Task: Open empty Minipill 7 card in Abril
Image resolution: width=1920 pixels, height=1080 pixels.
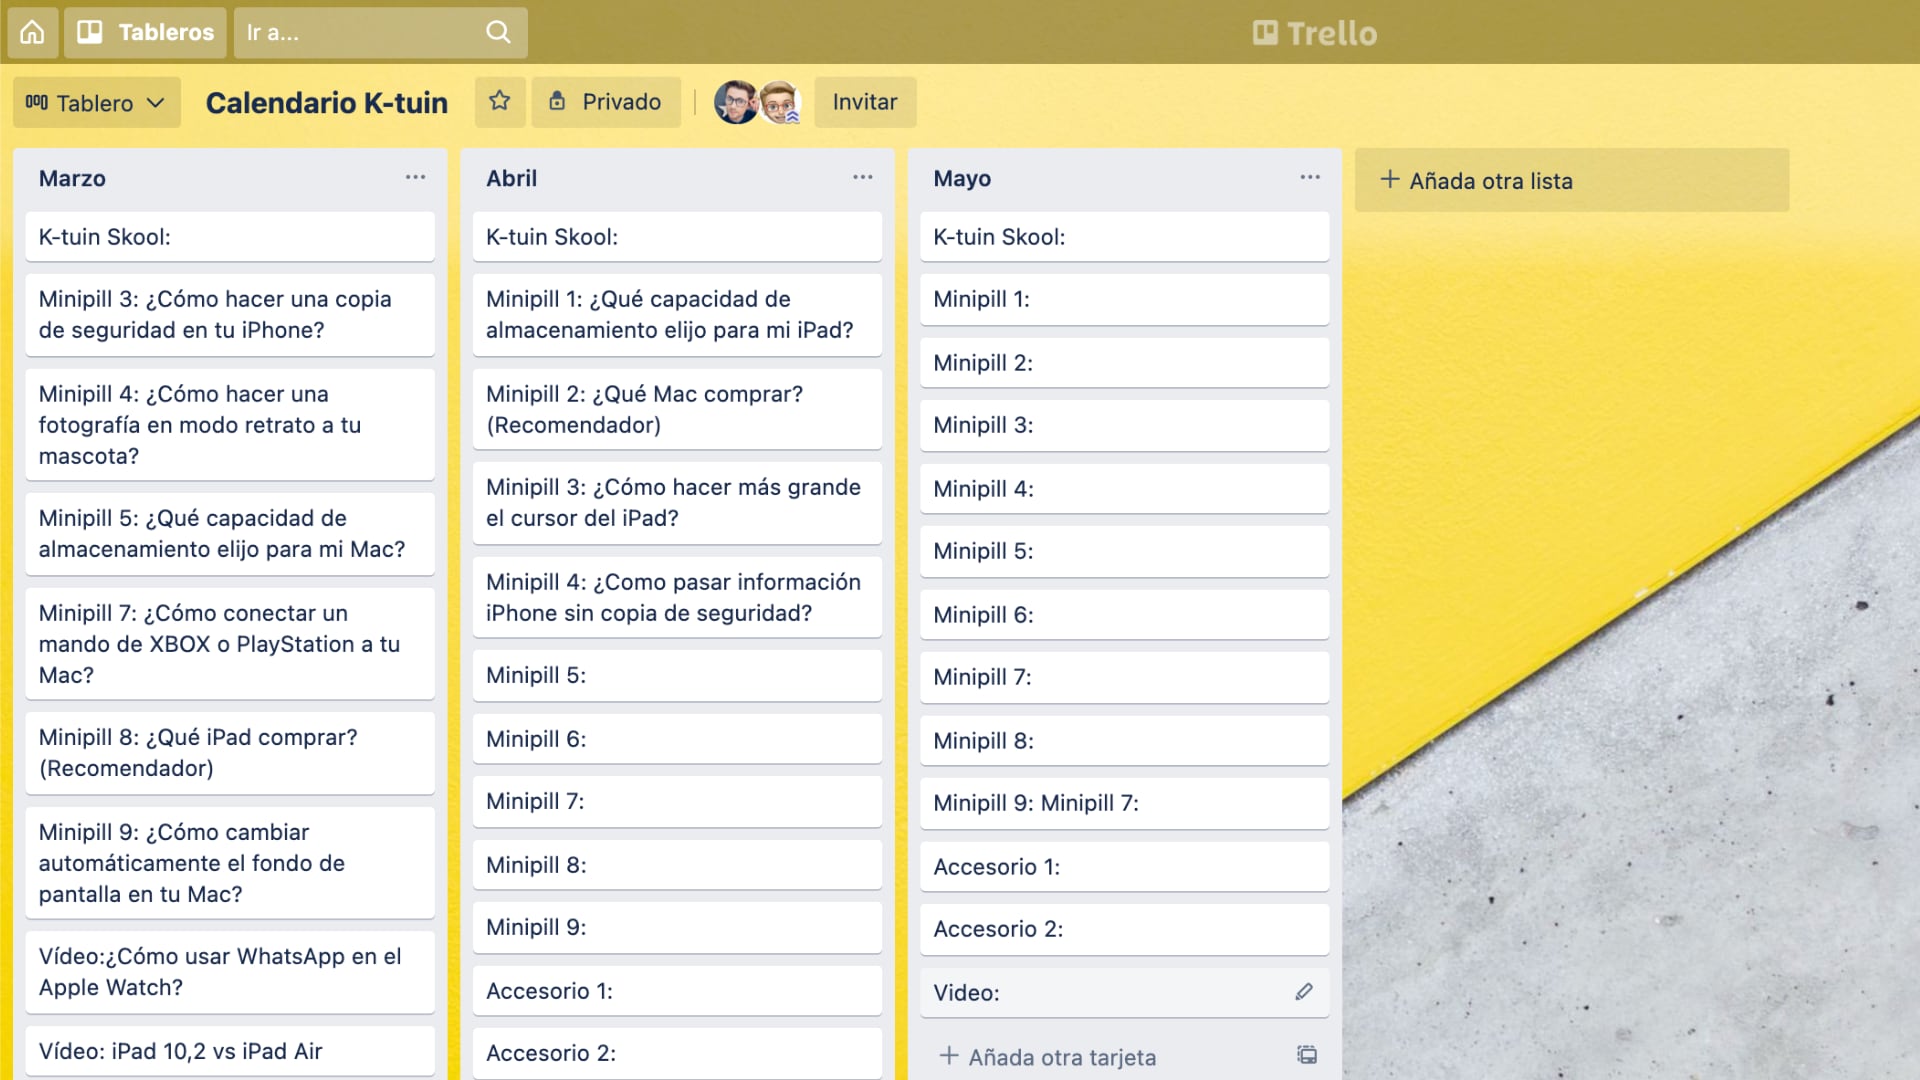Action: coord(677,801)
